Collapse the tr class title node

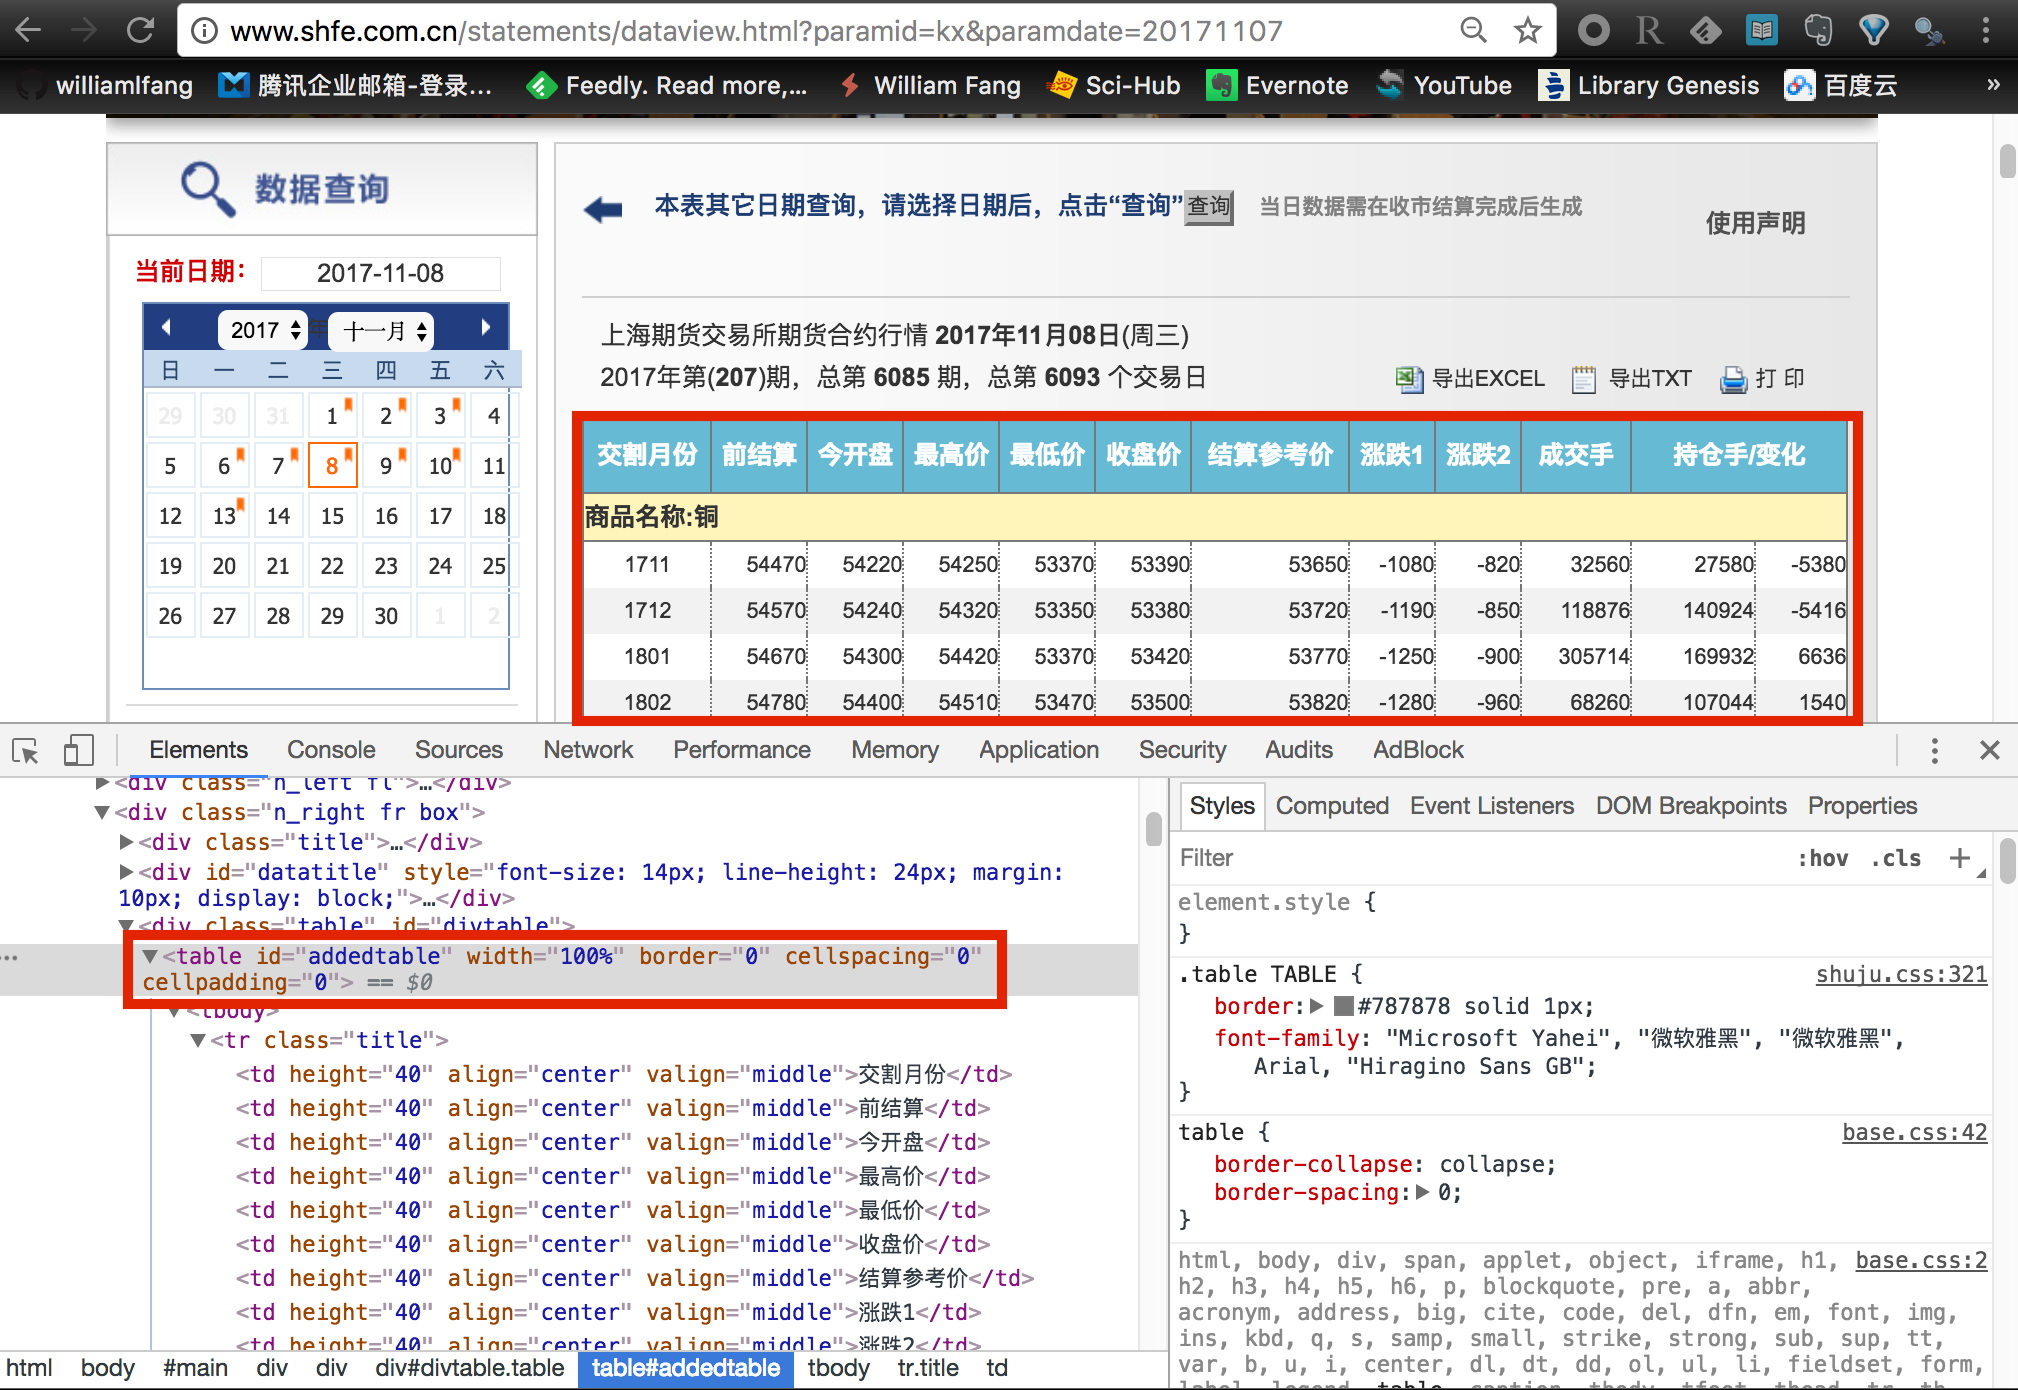[198, 1040]
